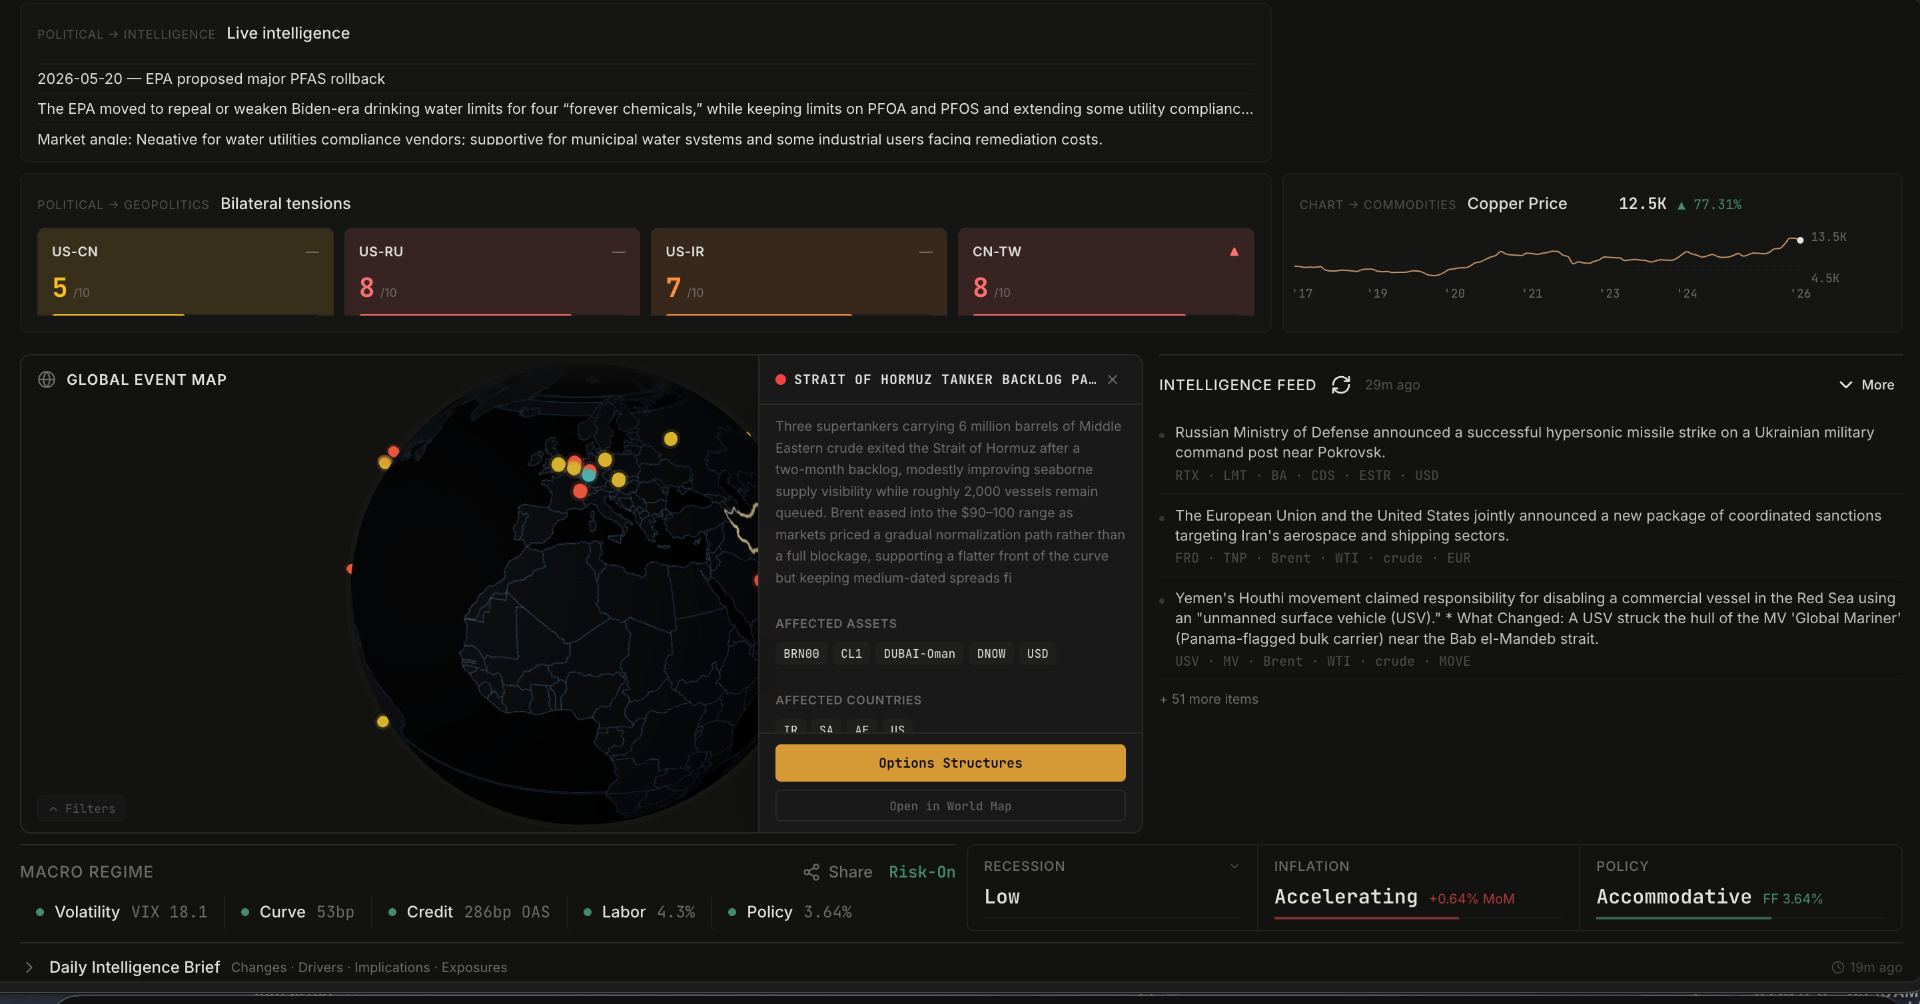Click the share icon in Macro Regime
Image resolution: width=1920 pixels, height=1004 pixels.
coord(811,872)
